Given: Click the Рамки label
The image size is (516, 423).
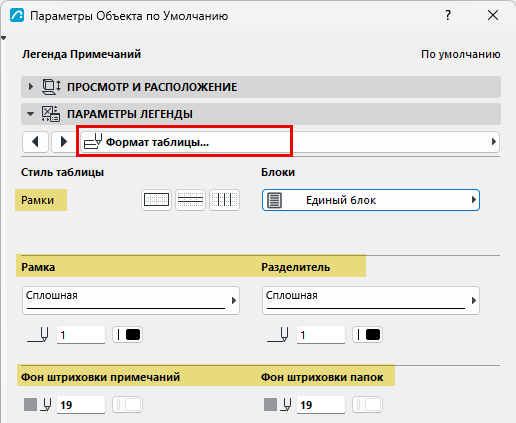Looking at the screenshot, I should (x=38, y=200).
